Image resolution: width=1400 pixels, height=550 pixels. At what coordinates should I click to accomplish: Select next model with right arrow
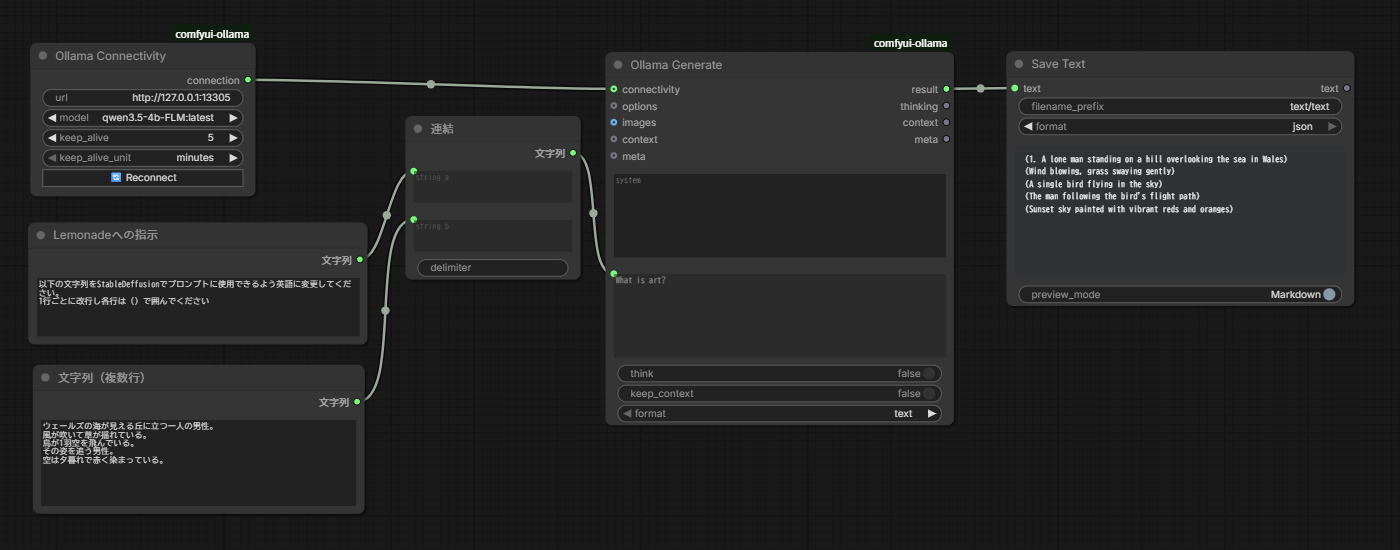(234, 117)
